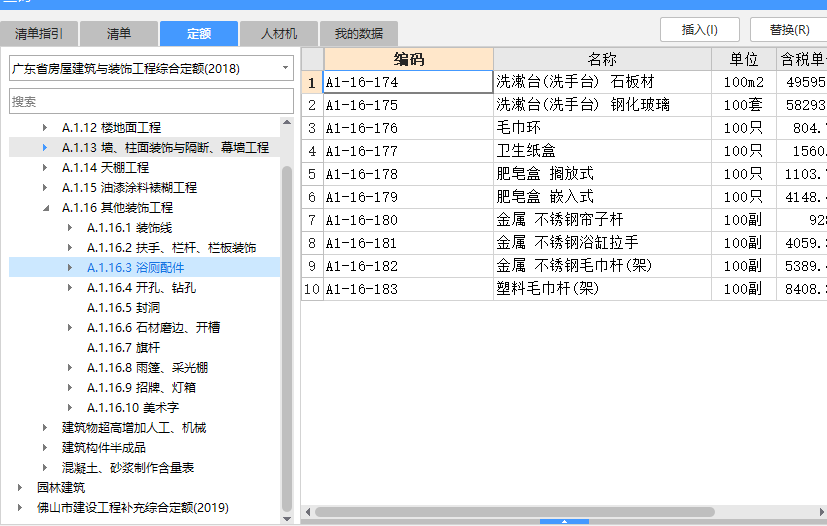Select code cell A1-16-177
Viewport: 827px width, 526px height.
tap(408, 151)
